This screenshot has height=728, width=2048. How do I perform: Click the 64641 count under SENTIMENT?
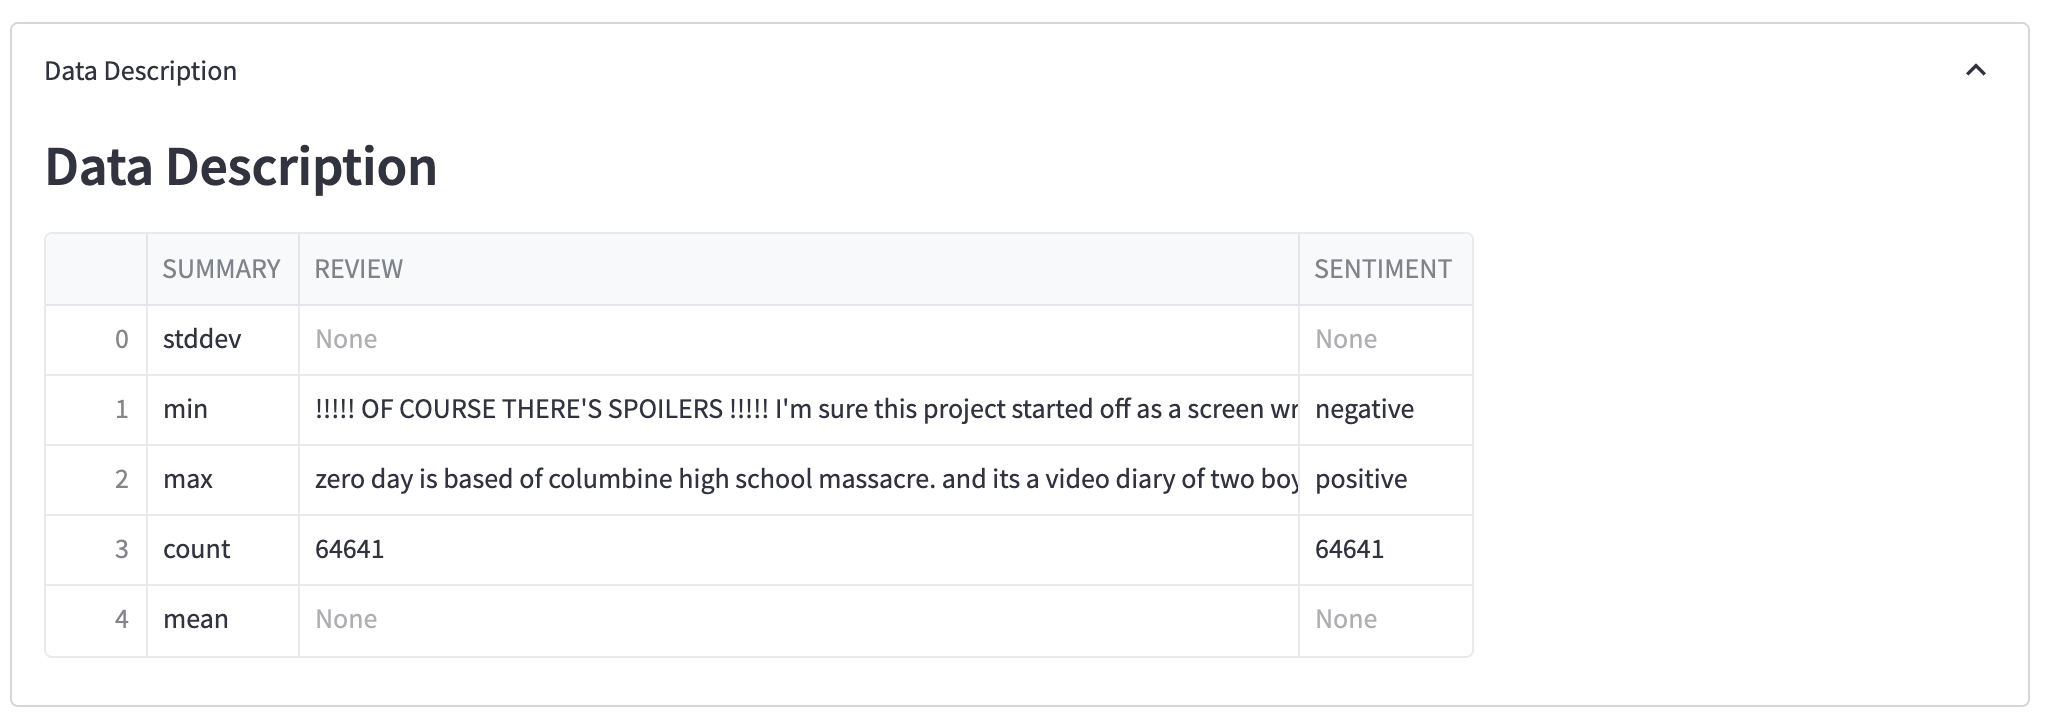[1349, 549]
